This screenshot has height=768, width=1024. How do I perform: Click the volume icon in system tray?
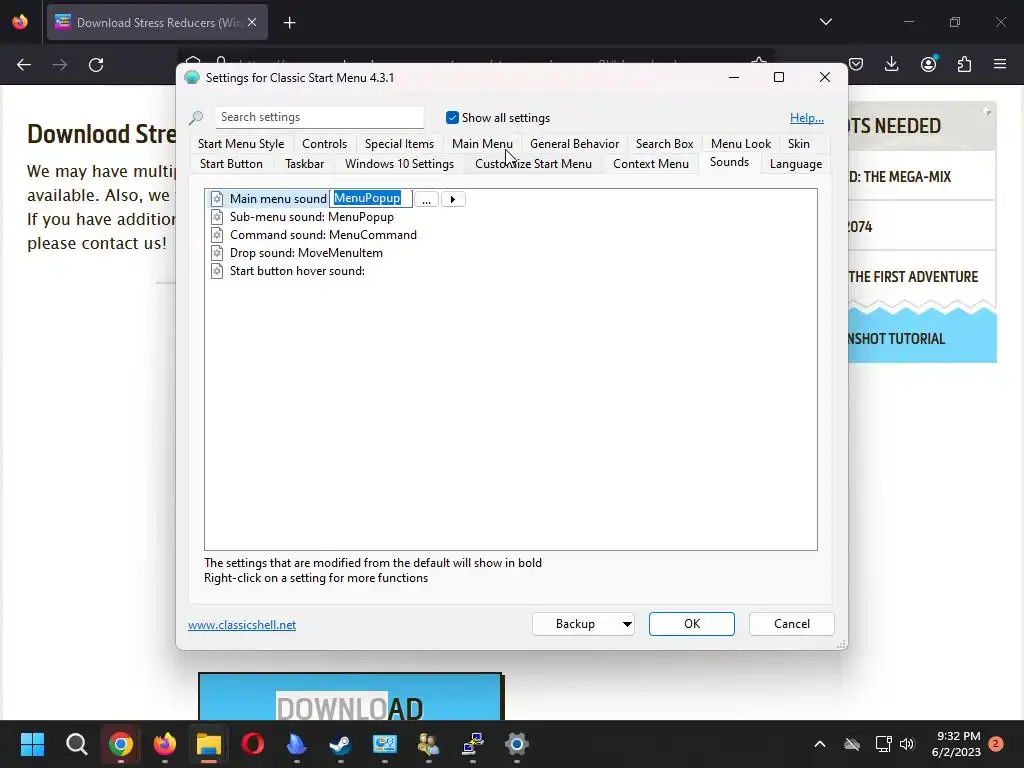click(906, 744)
